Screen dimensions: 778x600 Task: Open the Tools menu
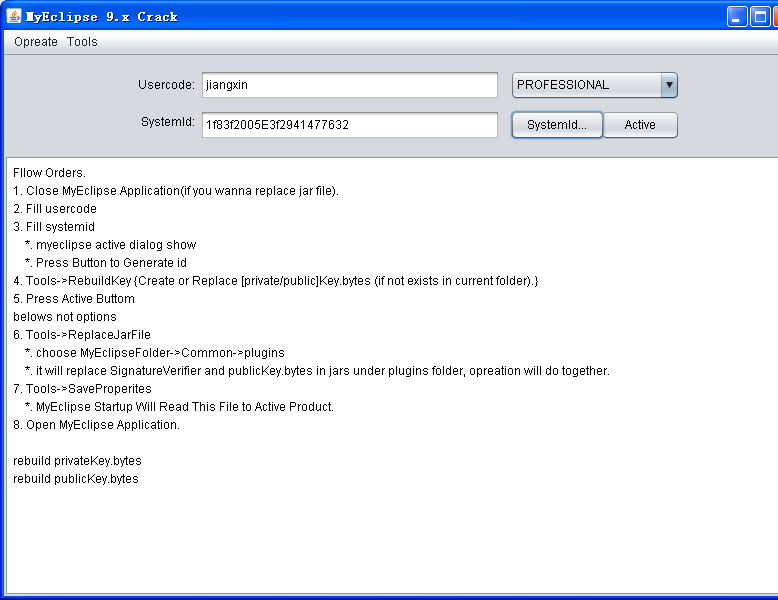82,42
